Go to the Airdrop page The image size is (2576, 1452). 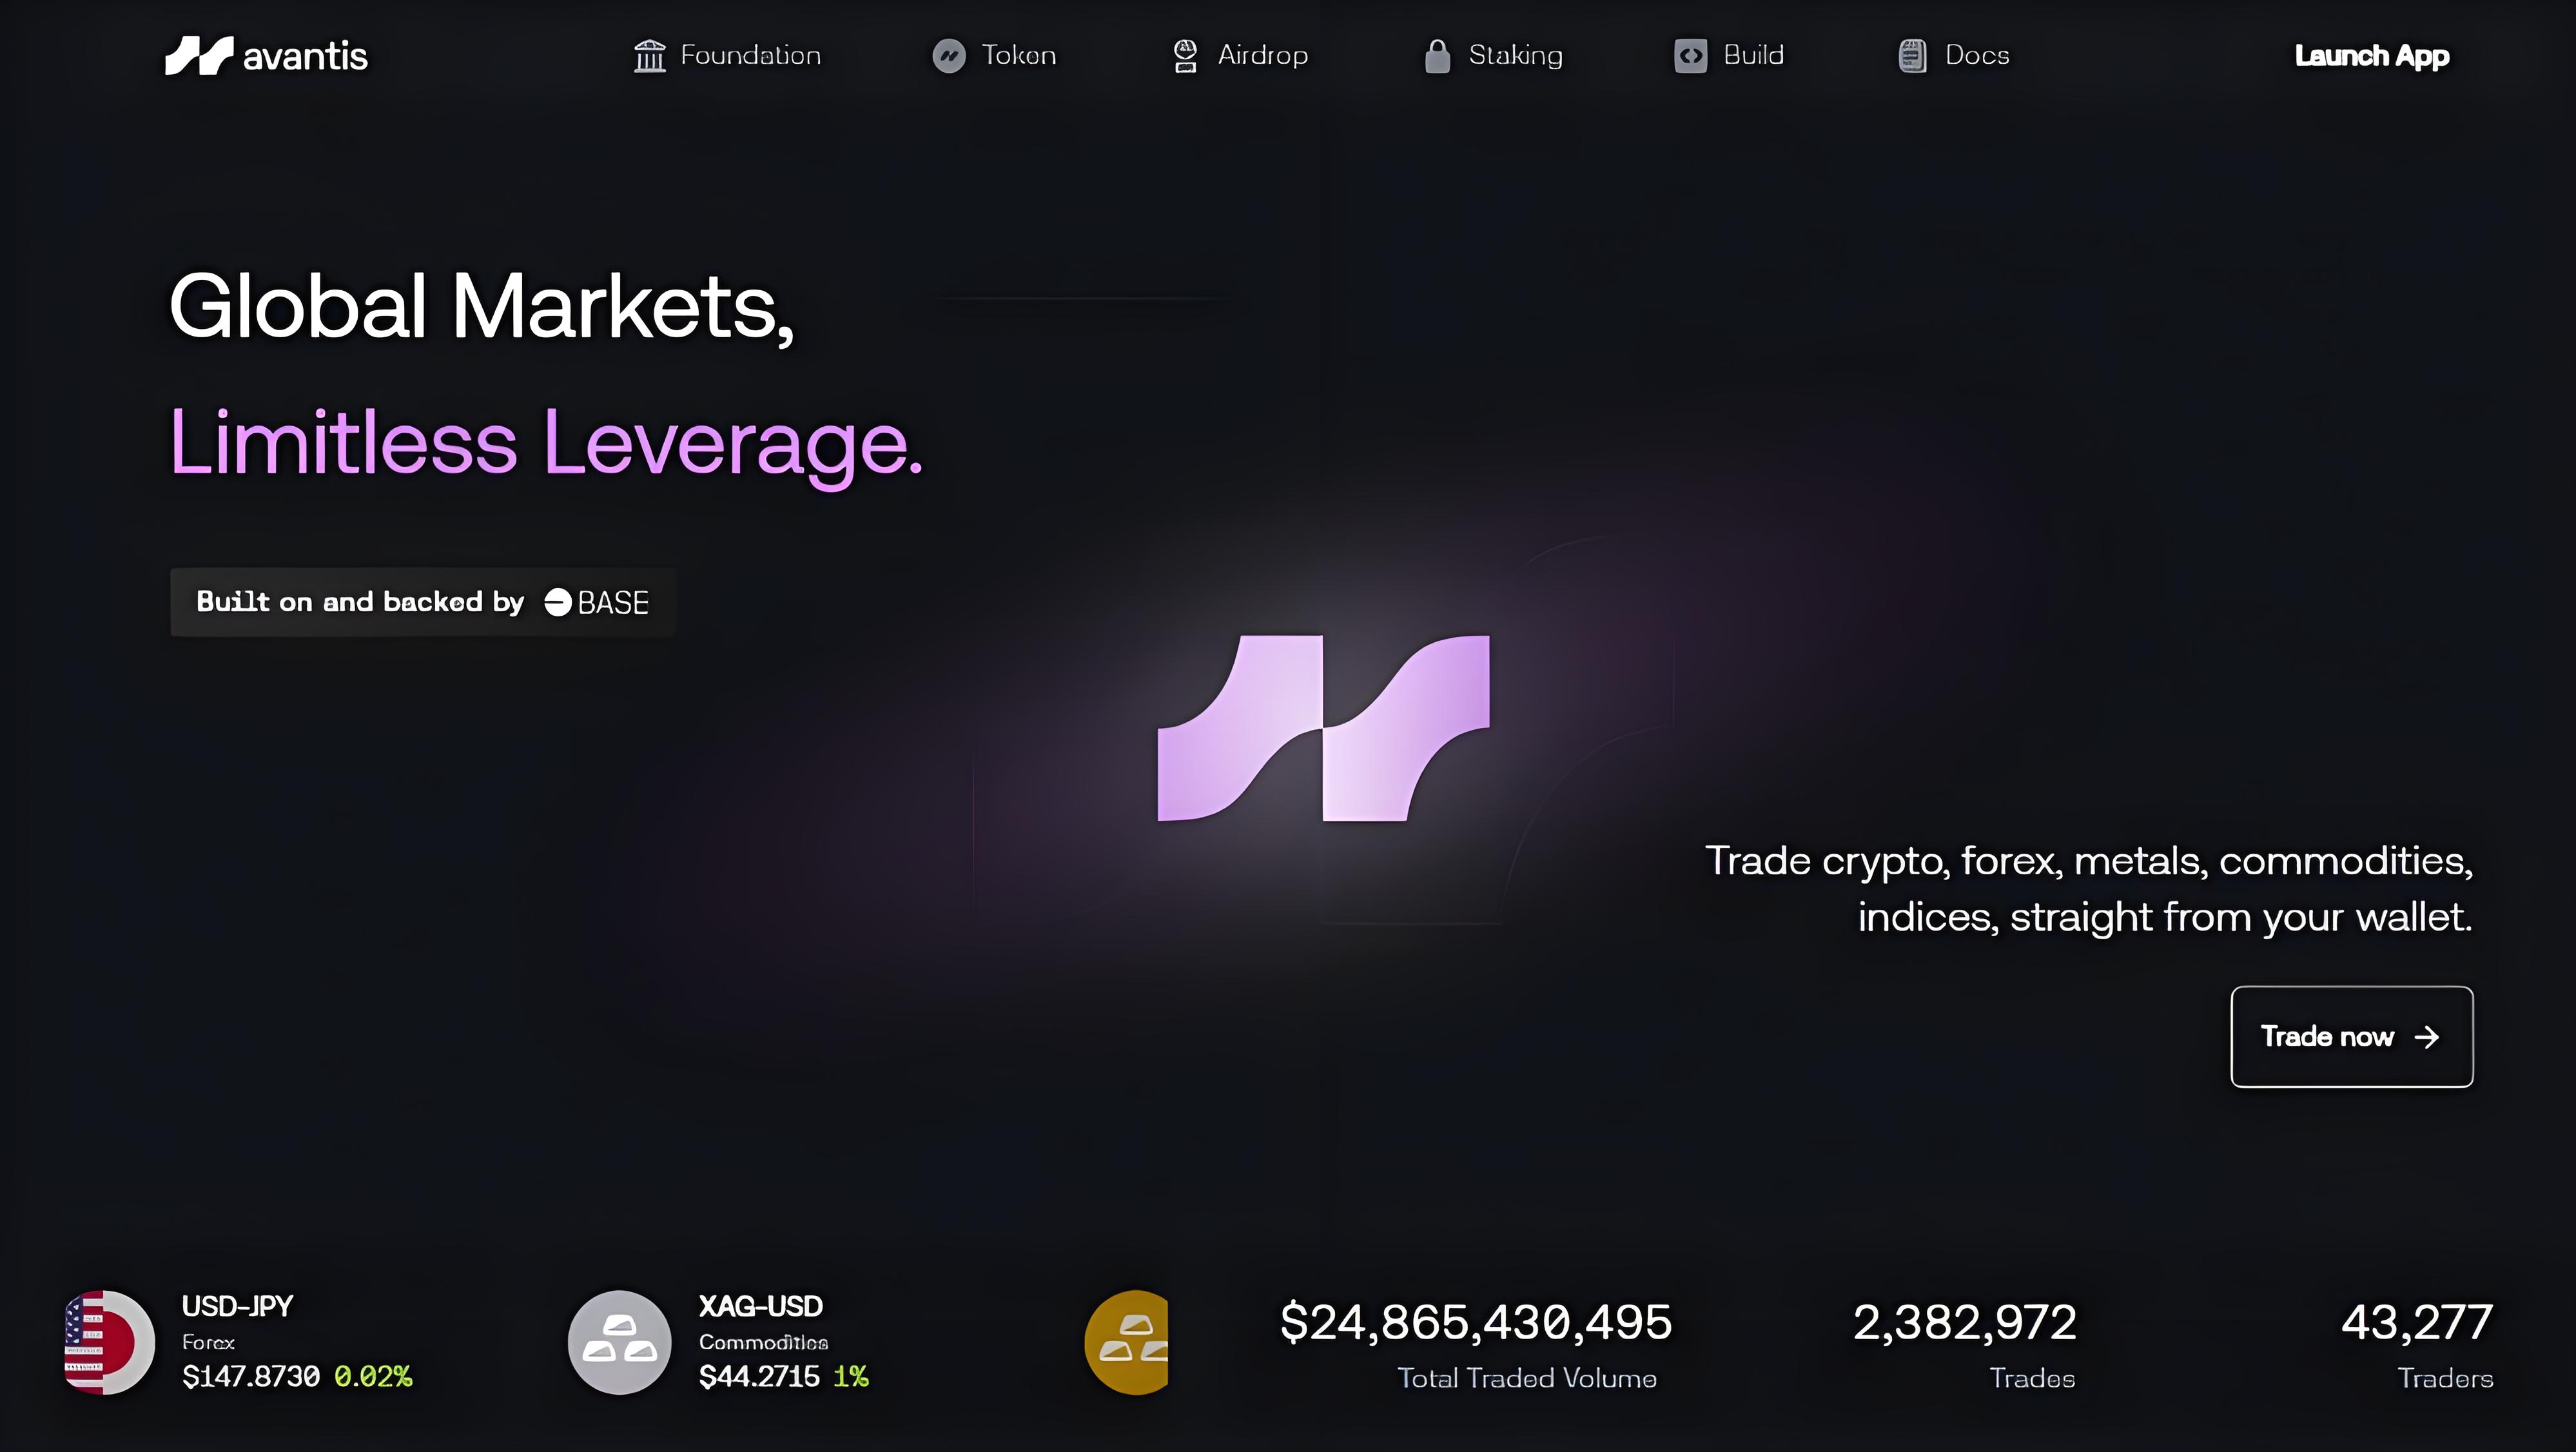click(x=1262, y=56)
